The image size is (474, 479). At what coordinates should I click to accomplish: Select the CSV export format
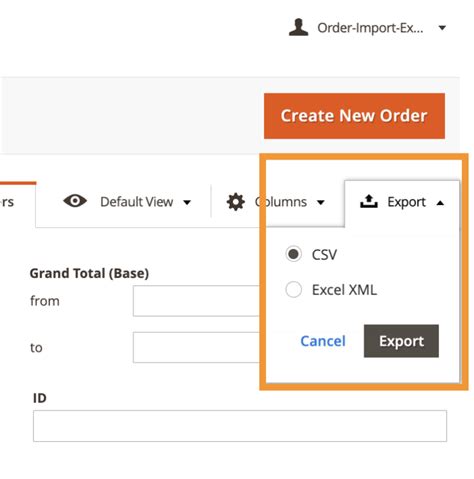294,254
